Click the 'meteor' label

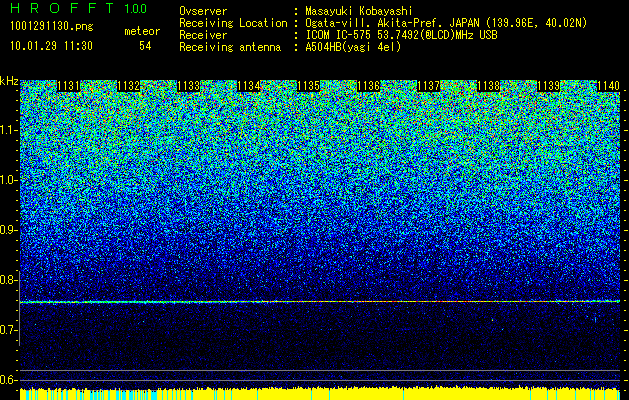(x=142, y=31)
